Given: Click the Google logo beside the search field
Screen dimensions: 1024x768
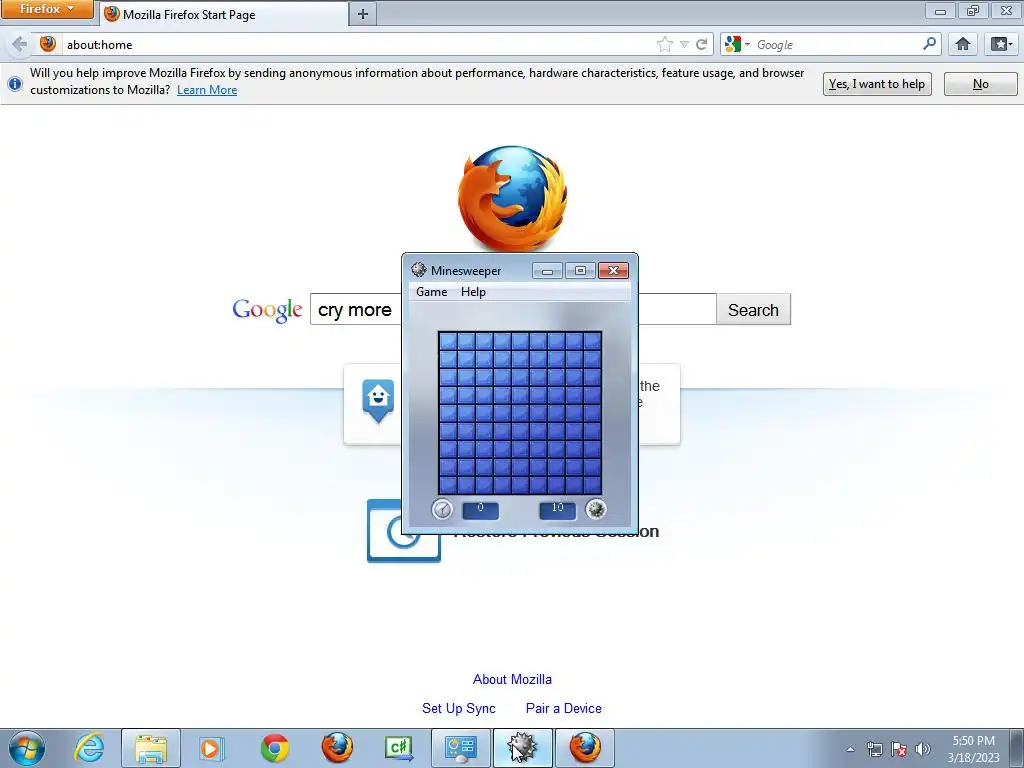Looking at the screenshot, I should [267, 310].
